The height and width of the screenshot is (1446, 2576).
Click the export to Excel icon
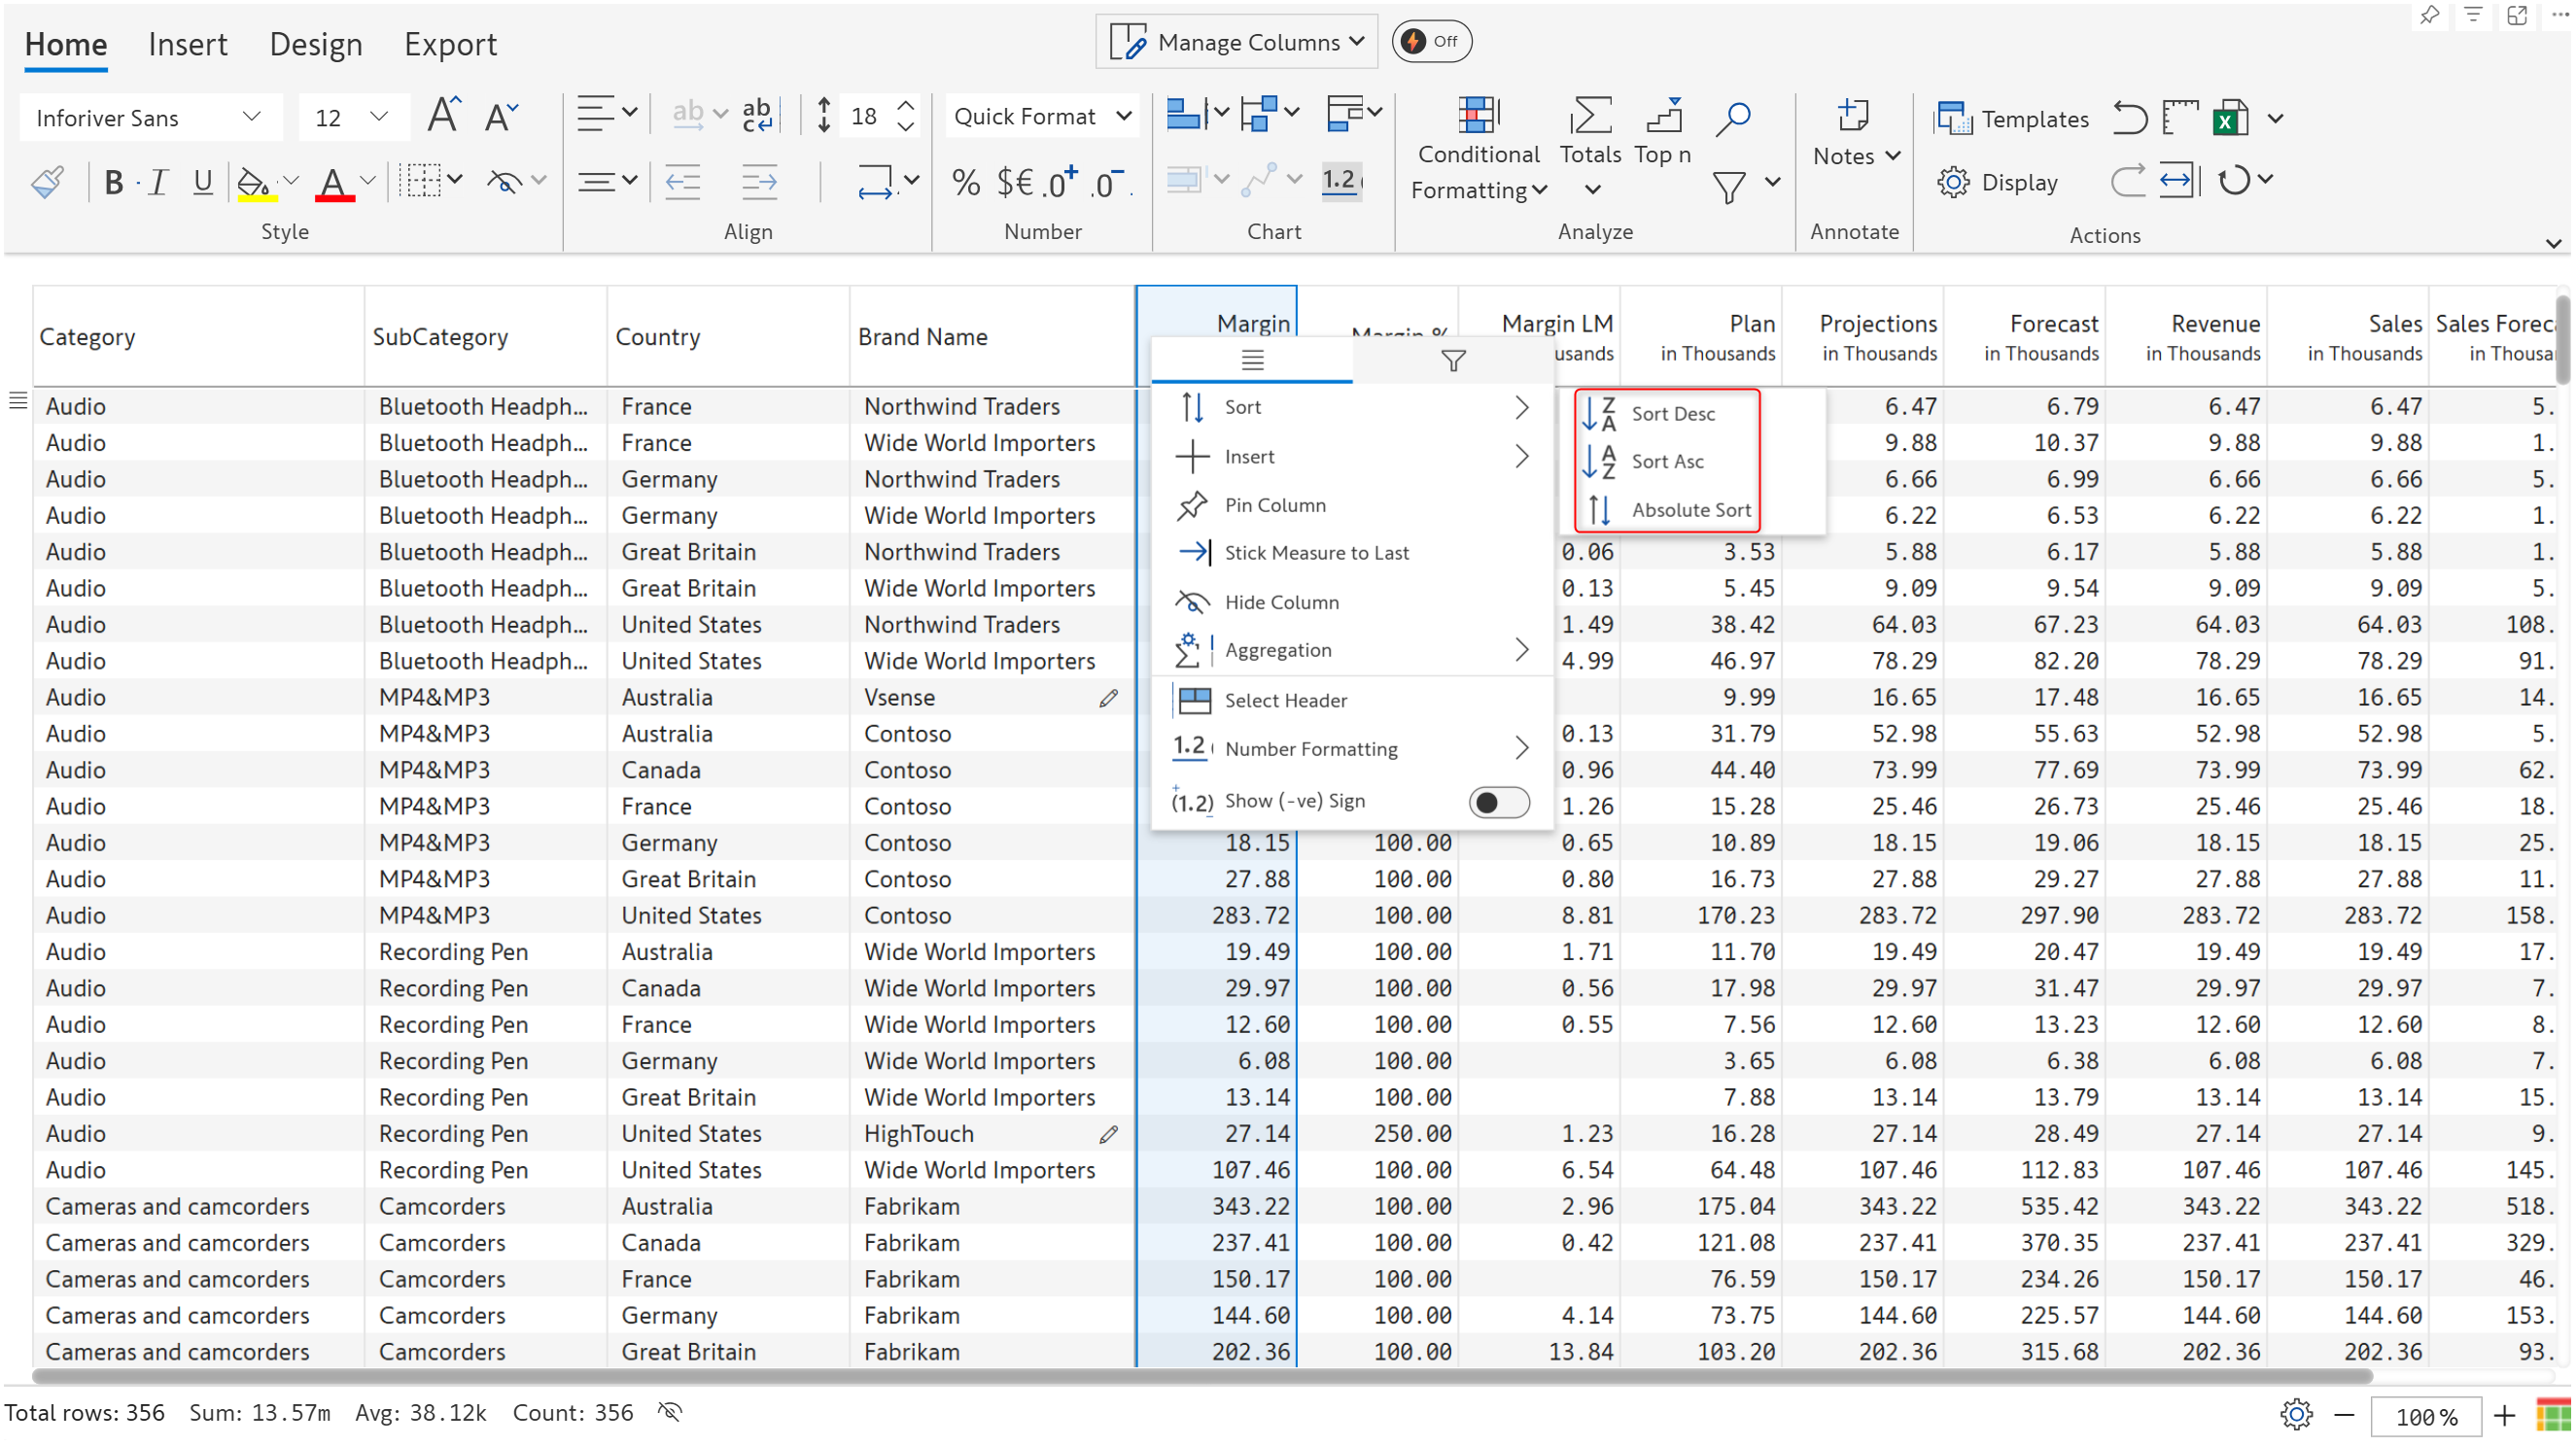[2229, 118]
